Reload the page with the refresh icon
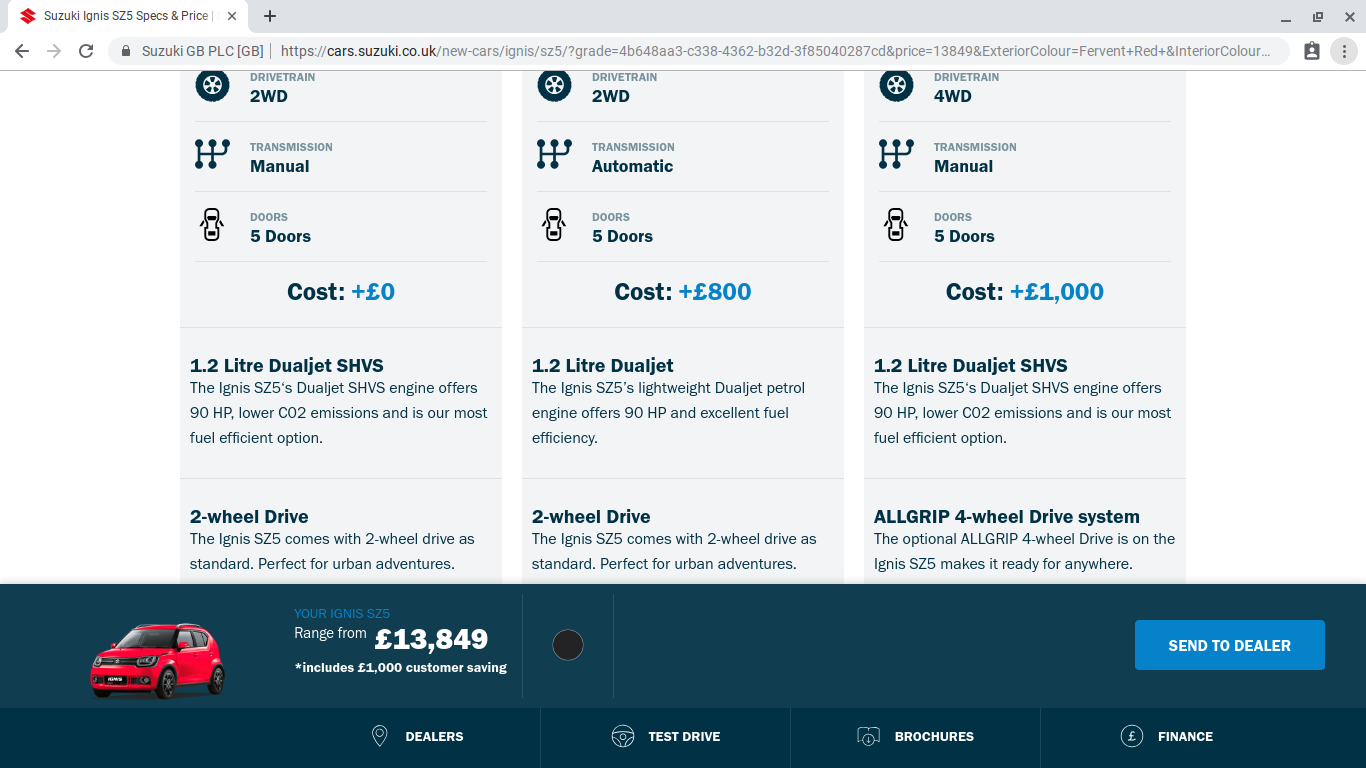1366x768 pixels. pos(86,51)
